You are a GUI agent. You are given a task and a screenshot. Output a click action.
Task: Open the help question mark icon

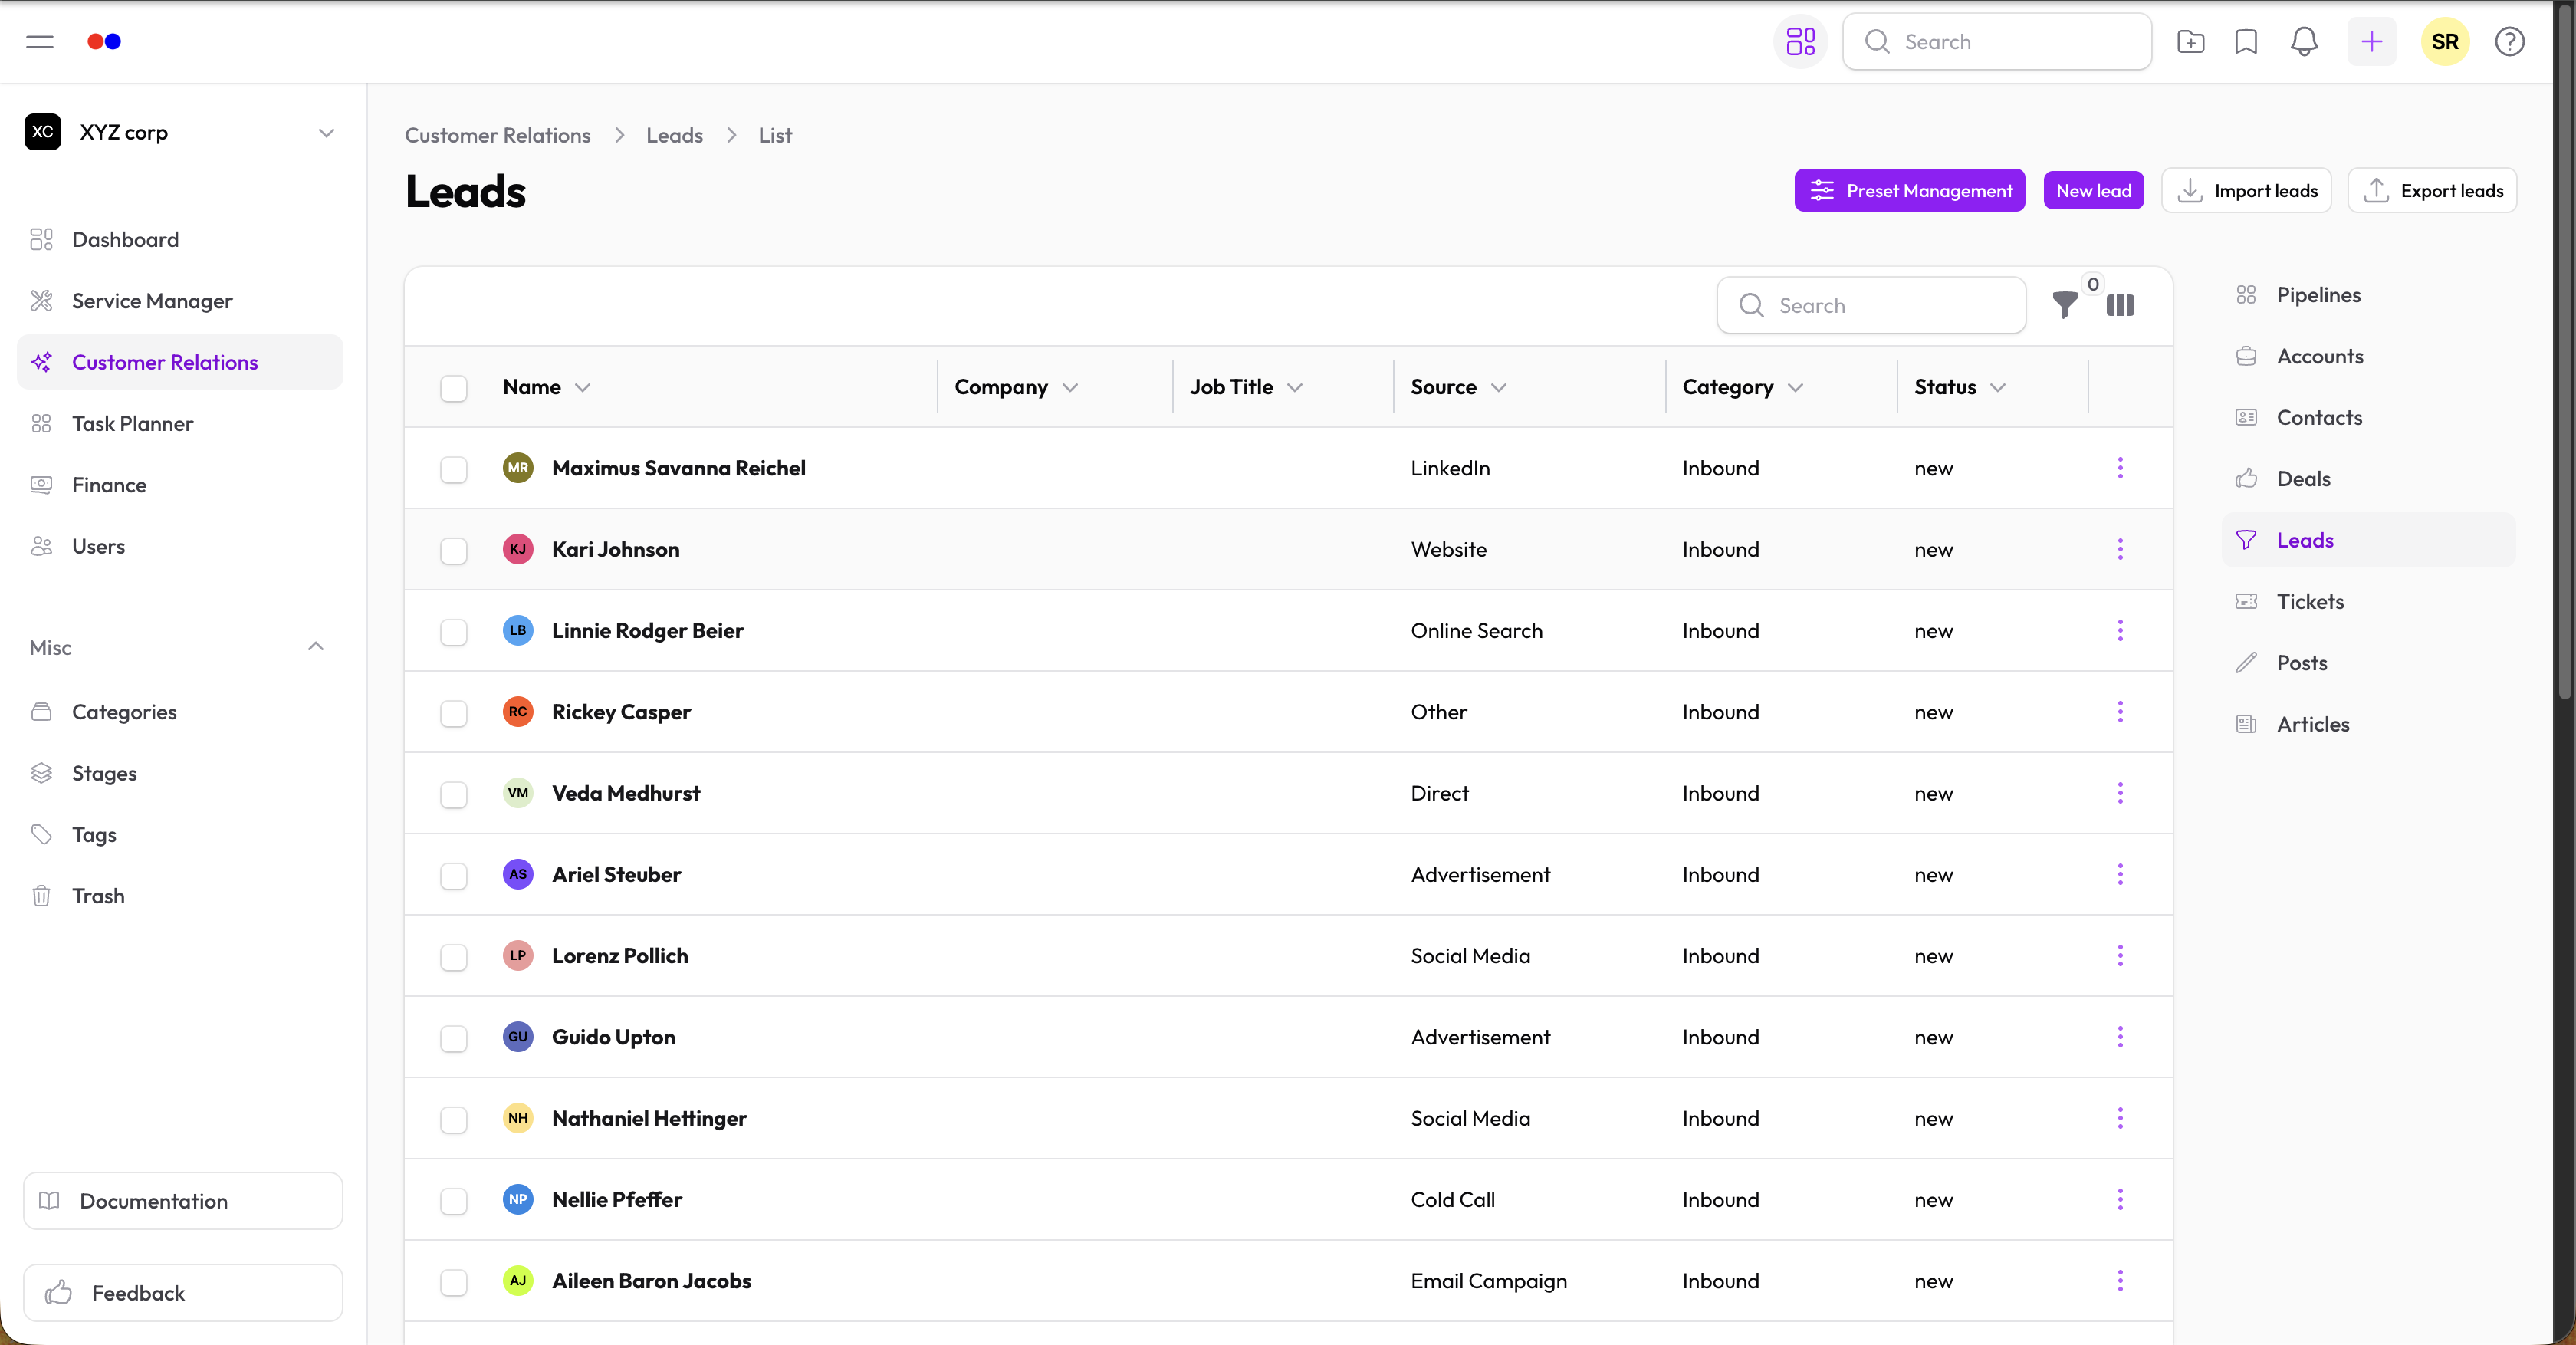click(2509, 42)
